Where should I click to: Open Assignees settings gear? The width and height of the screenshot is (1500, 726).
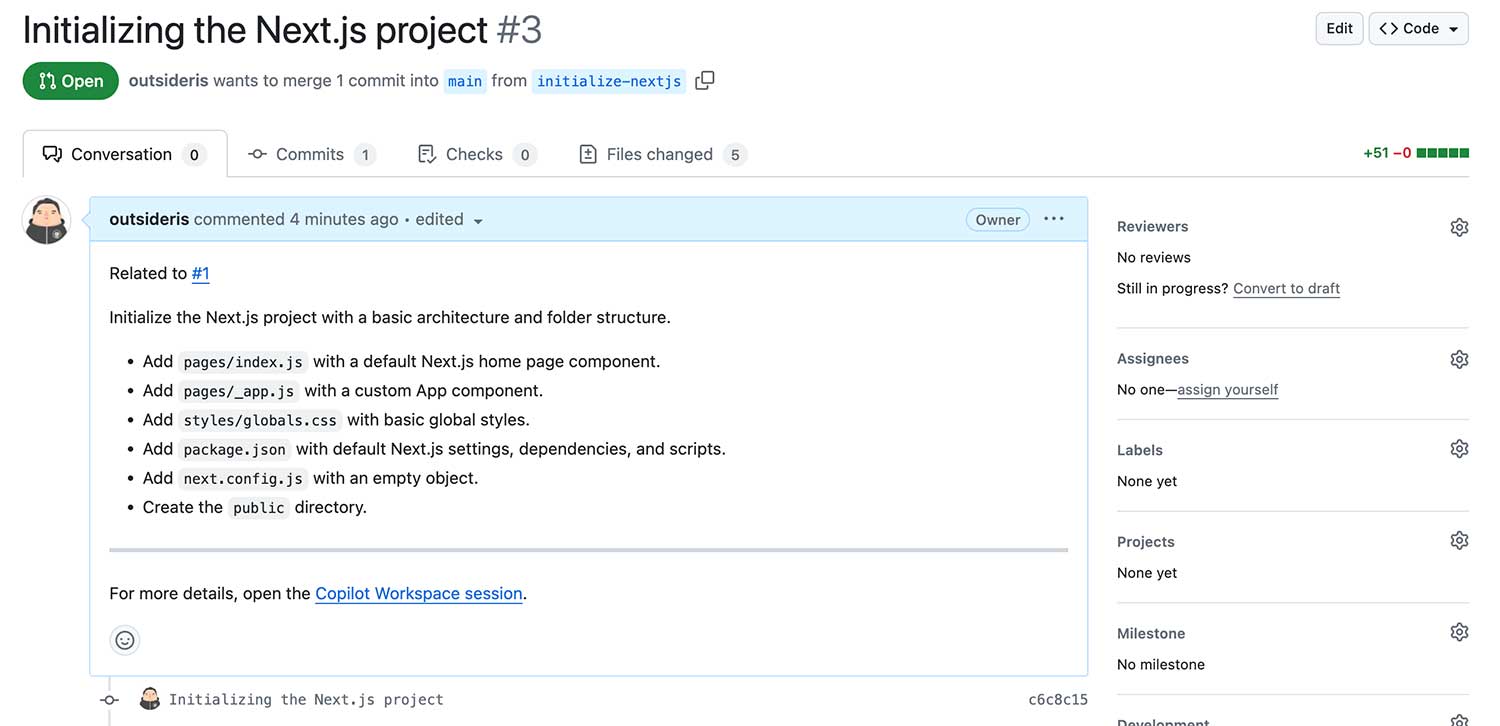1459,359
